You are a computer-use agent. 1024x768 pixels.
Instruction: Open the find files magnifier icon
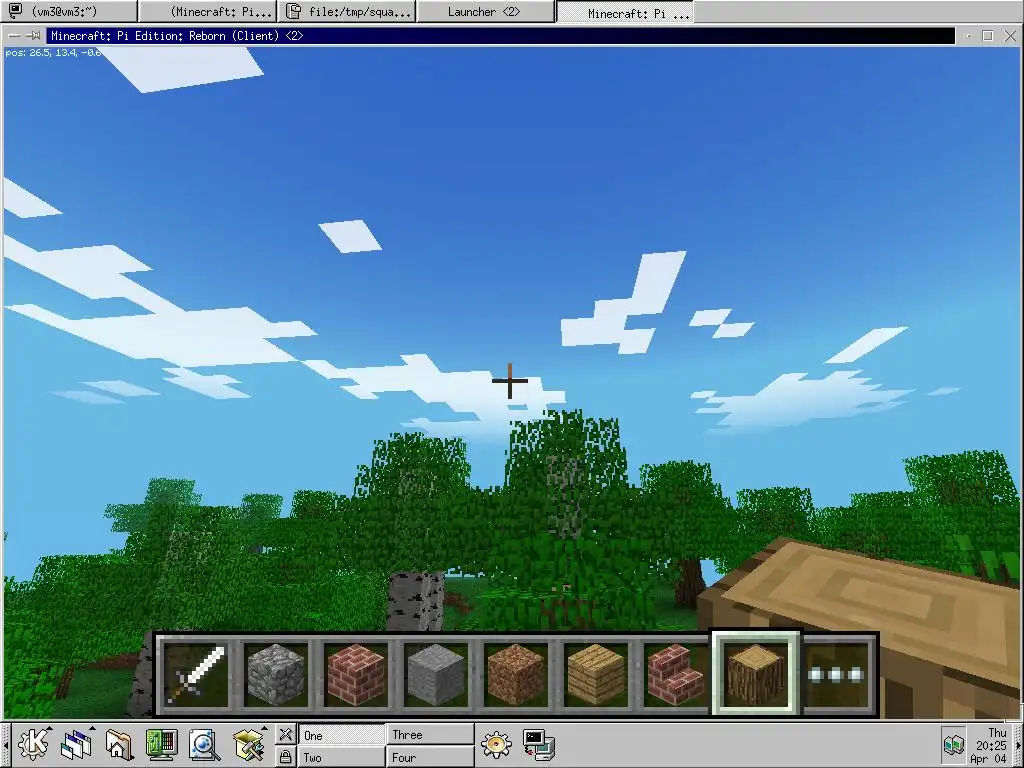(204, 744)
